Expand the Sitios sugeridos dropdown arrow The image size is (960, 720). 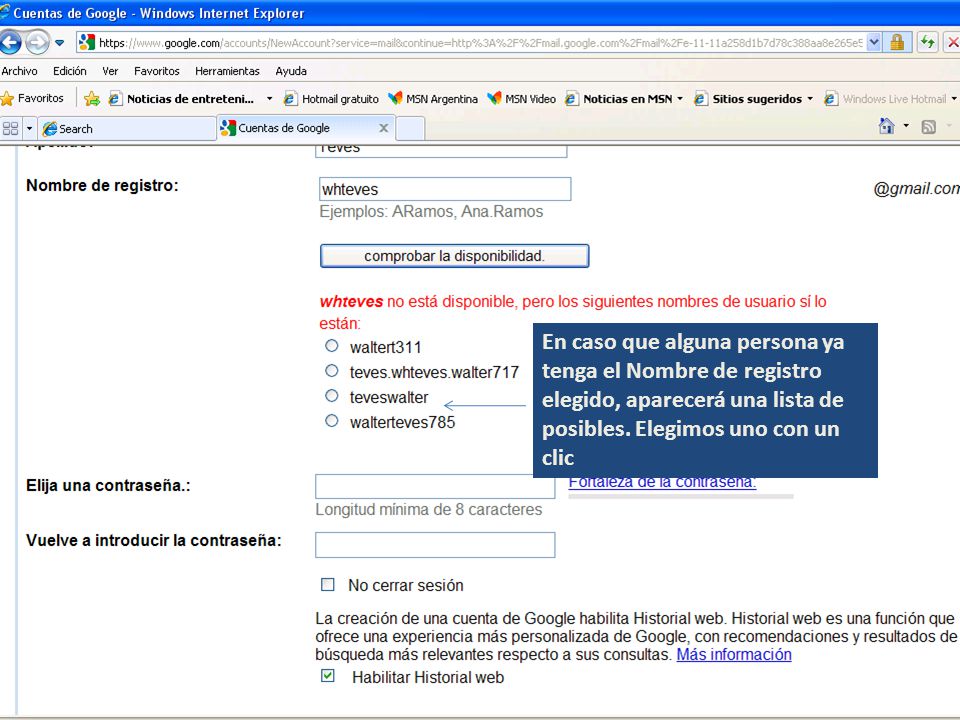(x=810, y=99)
